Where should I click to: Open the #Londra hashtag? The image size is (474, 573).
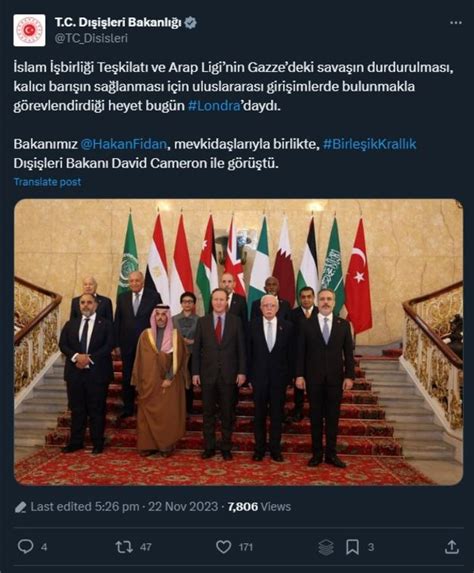coord(214,106)
